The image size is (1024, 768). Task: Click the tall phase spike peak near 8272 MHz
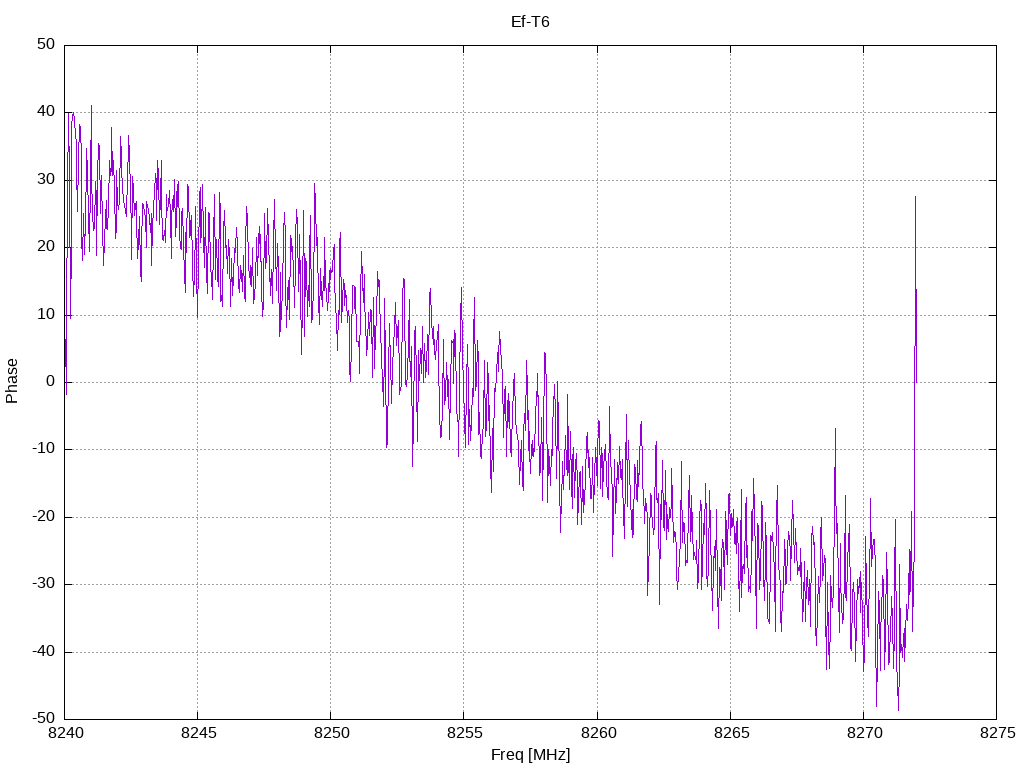coord(915,197)
